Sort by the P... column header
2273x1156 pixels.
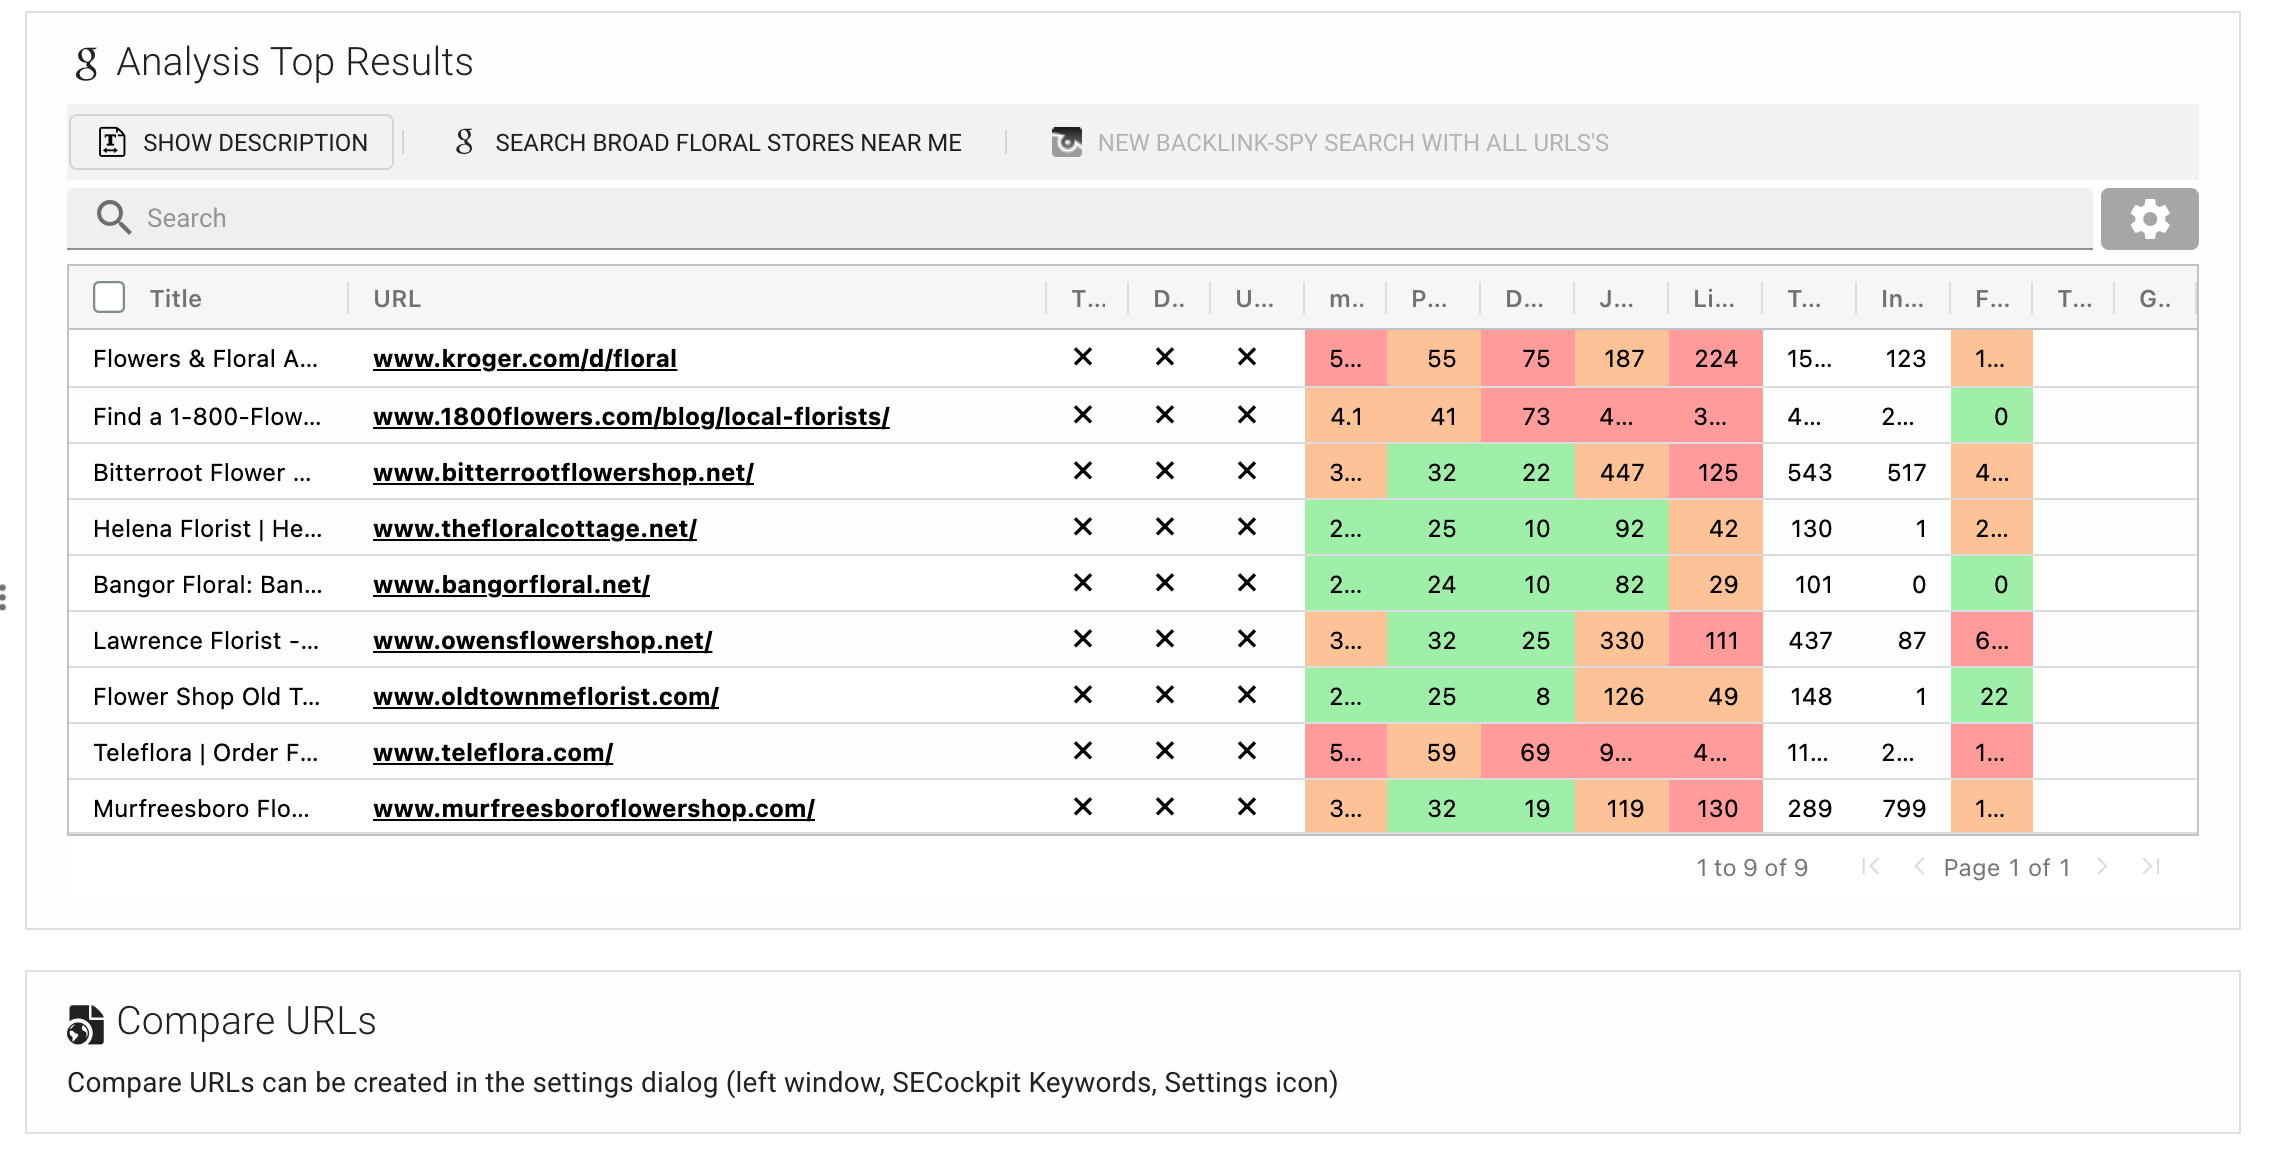tap(1428, 298)
